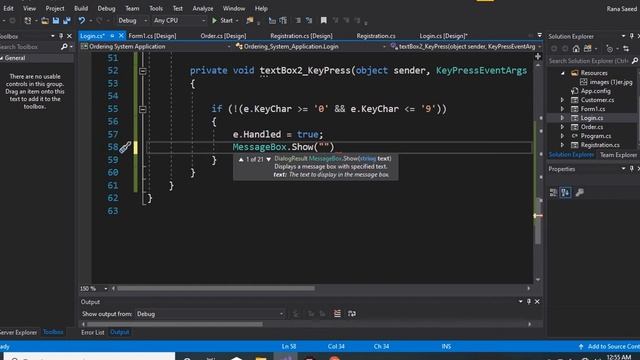This screenshot has height=360, width=640.
Task: Open the Show output from Debug dropdown
Action: pyautogui.click(x=210, y=314)
